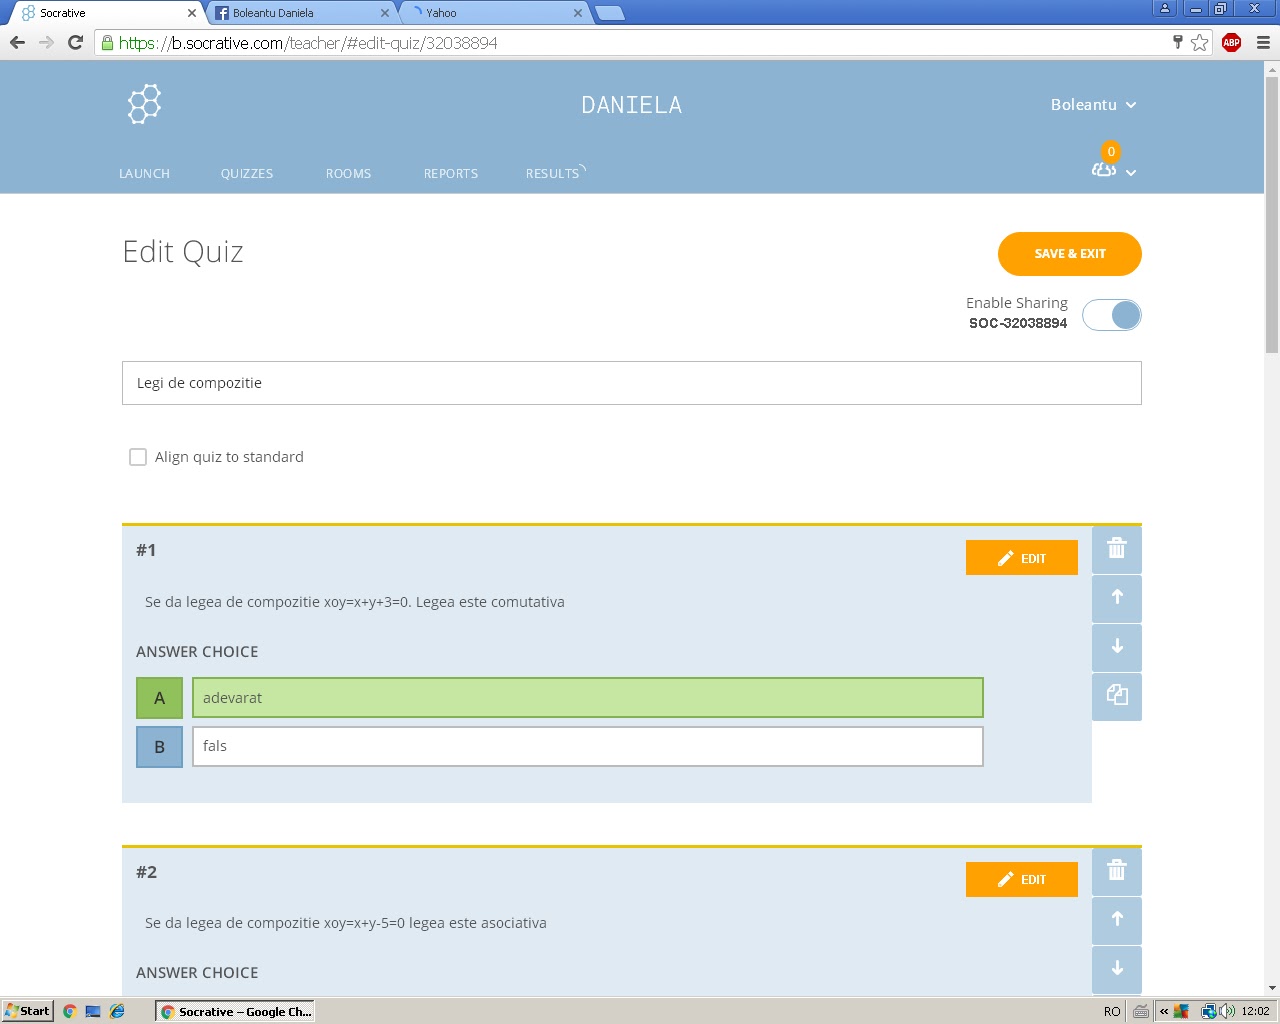Screen dimensions: 1280x1024
Task: Click the 12:02 taskbar clock
Action: click(1255, 1011)
